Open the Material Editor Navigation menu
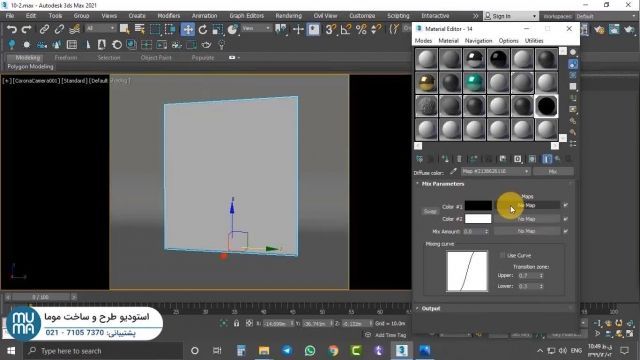 (478, 41)
